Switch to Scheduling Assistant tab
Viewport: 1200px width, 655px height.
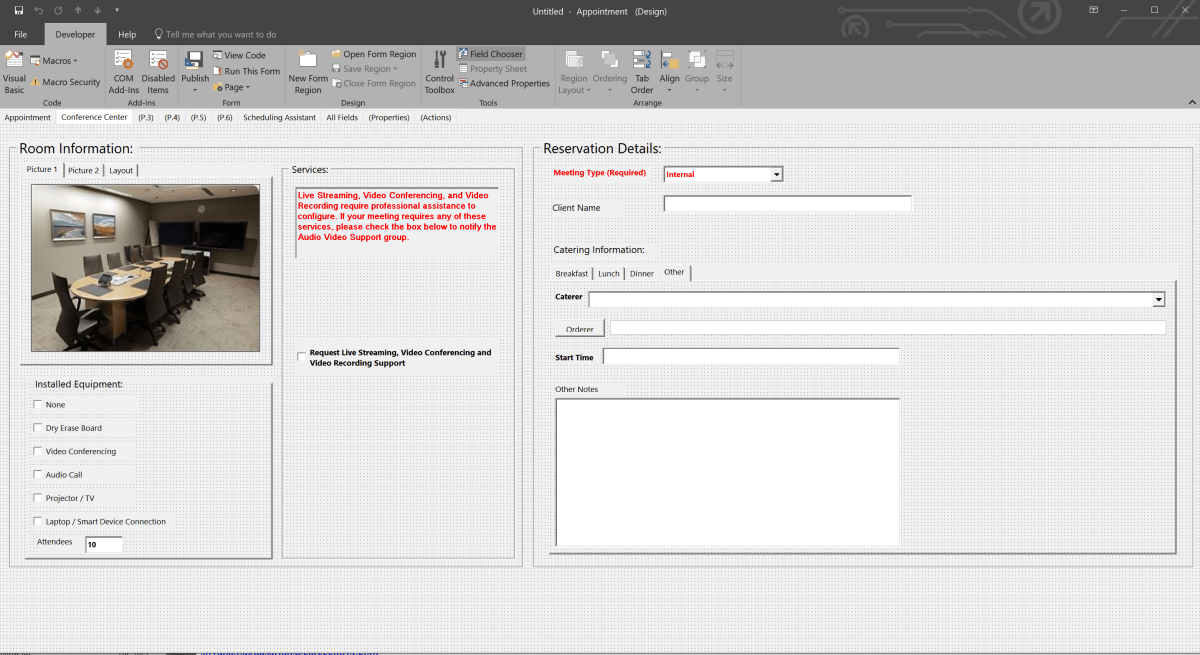279,118
